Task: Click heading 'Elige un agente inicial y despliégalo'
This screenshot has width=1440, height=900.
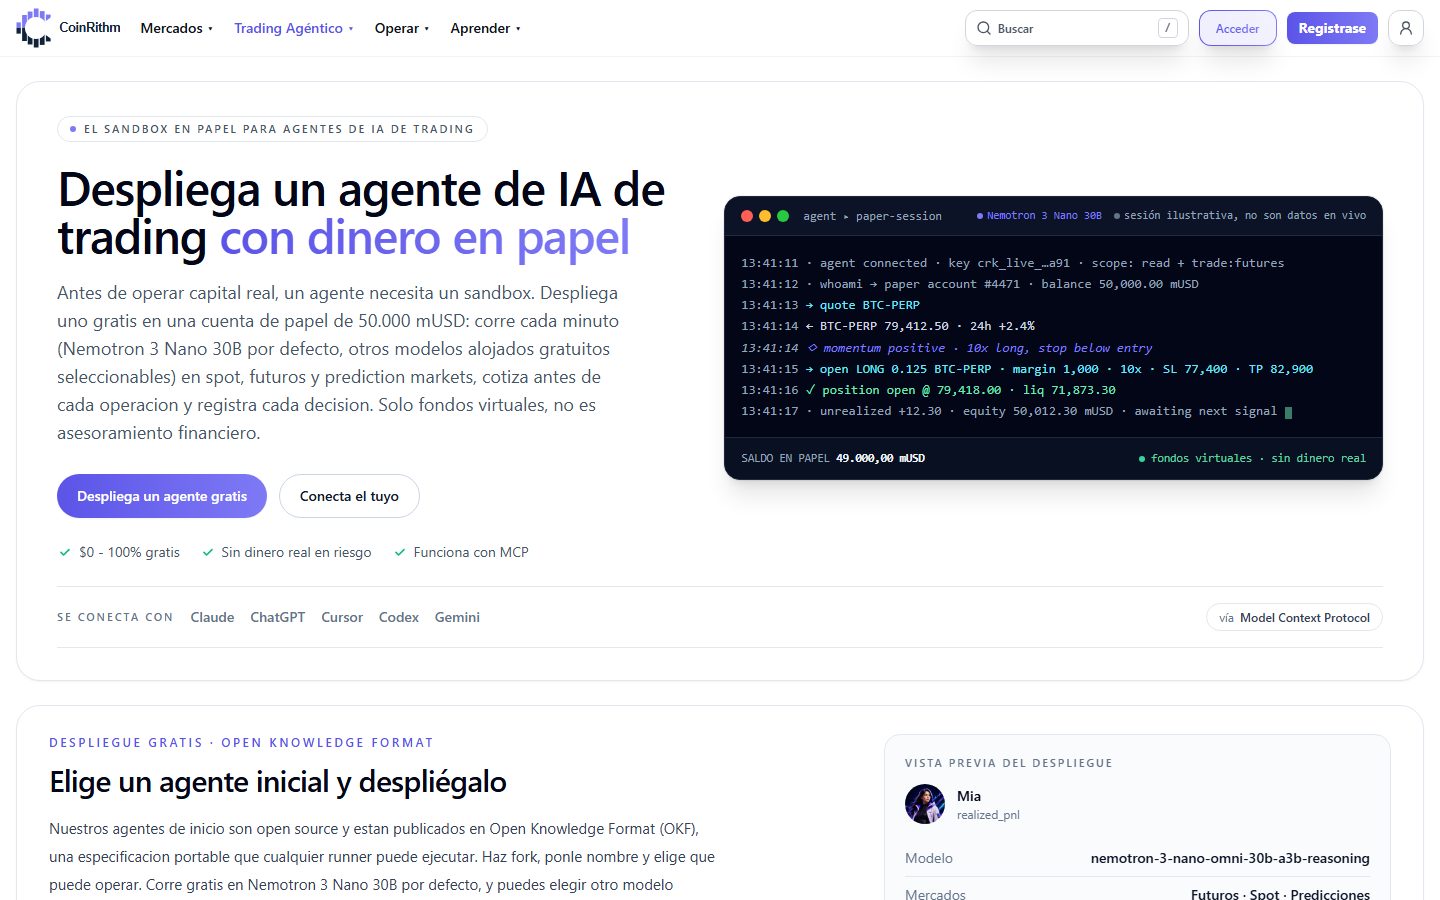Action: (x=278, y=782)
